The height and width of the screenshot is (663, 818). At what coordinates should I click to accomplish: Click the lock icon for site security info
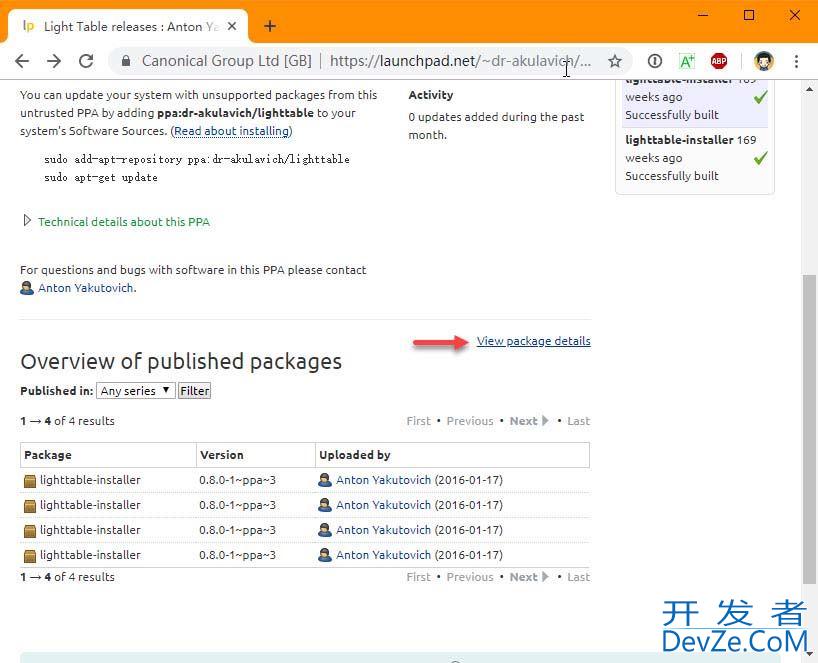pos(126,61)
